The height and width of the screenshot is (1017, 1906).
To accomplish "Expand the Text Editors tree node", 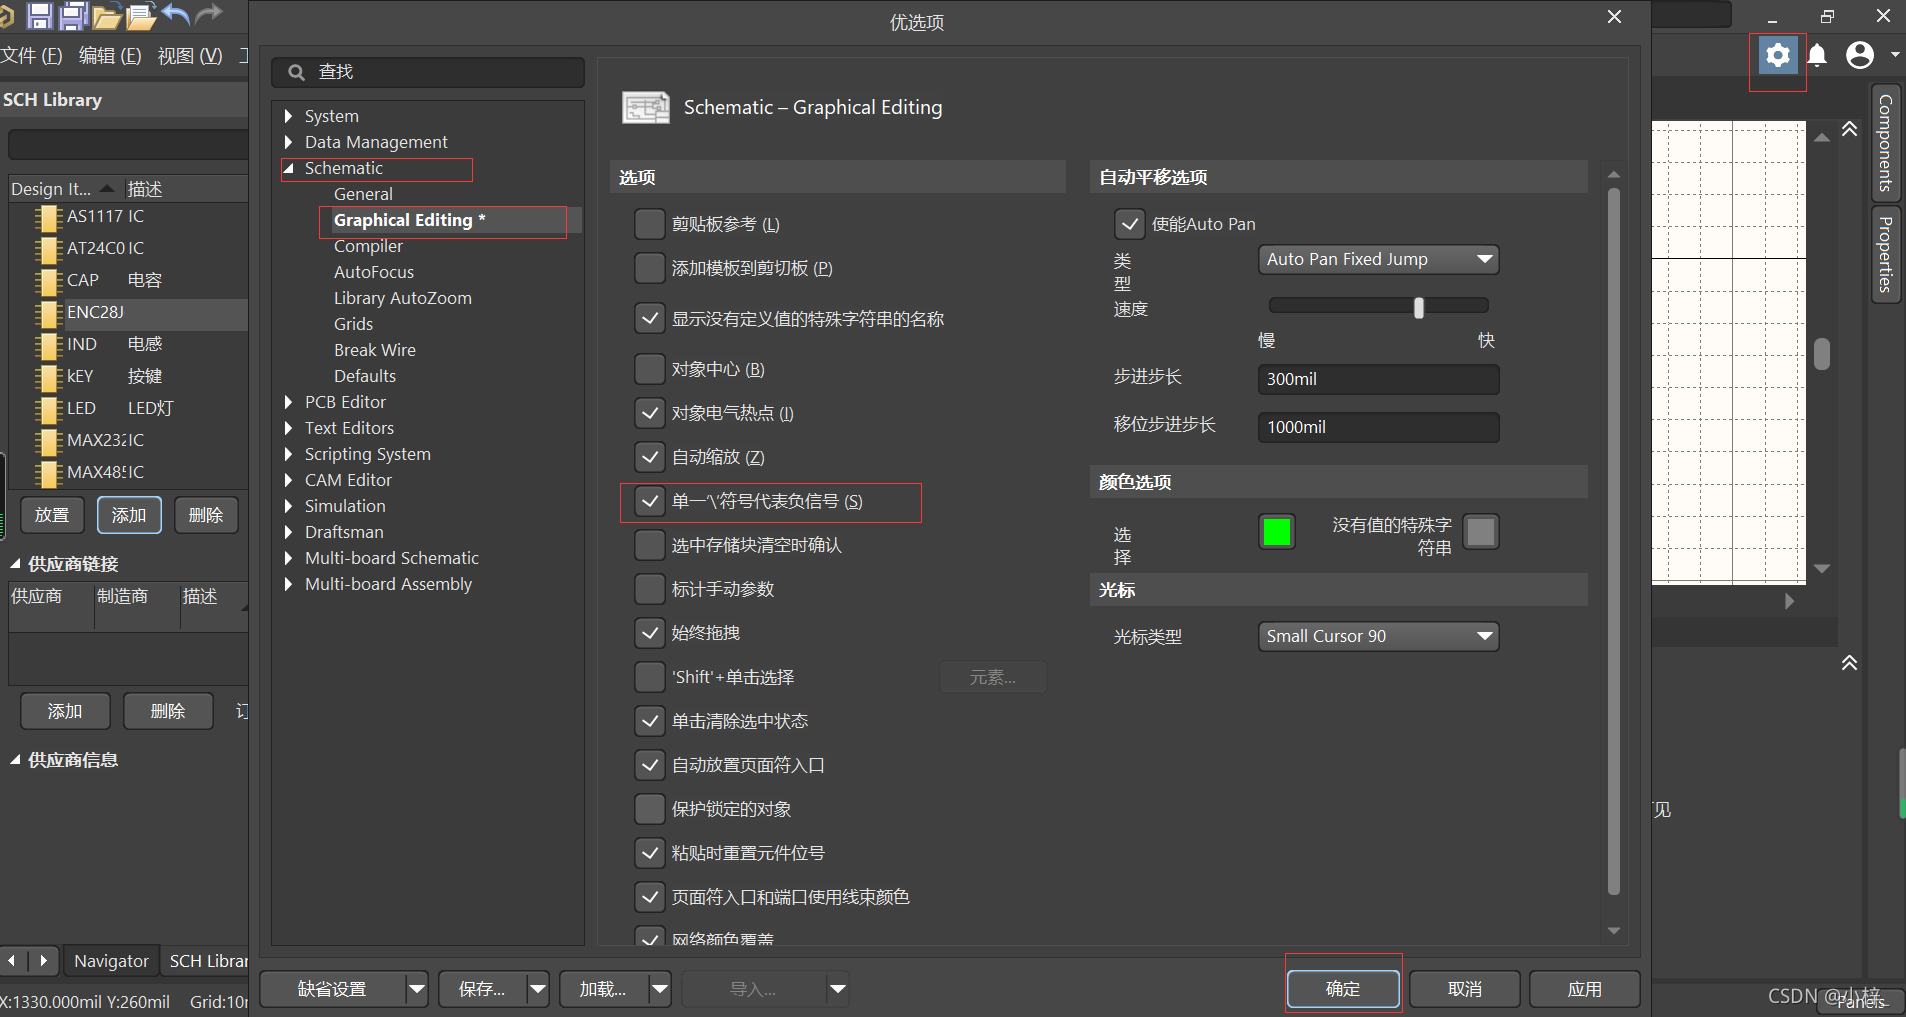I will (x=288, y=428).
